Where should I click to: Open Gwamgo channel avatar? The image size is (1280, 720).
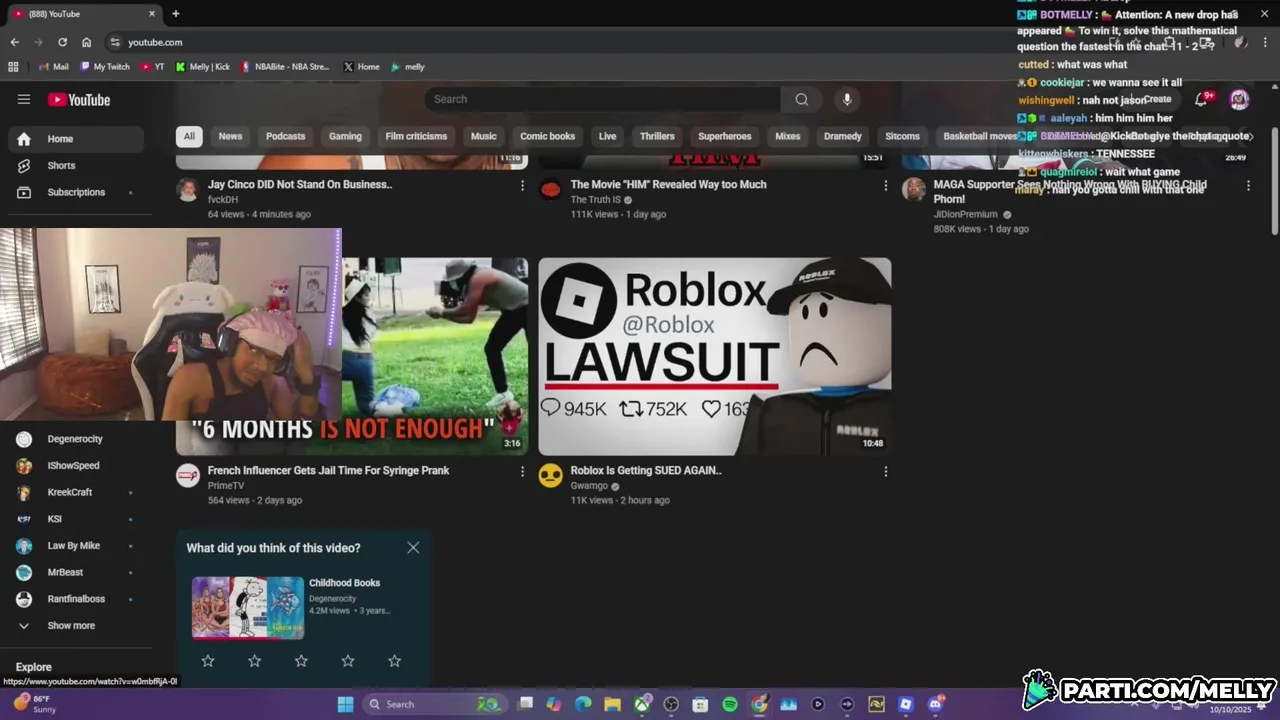pos(550,475)
